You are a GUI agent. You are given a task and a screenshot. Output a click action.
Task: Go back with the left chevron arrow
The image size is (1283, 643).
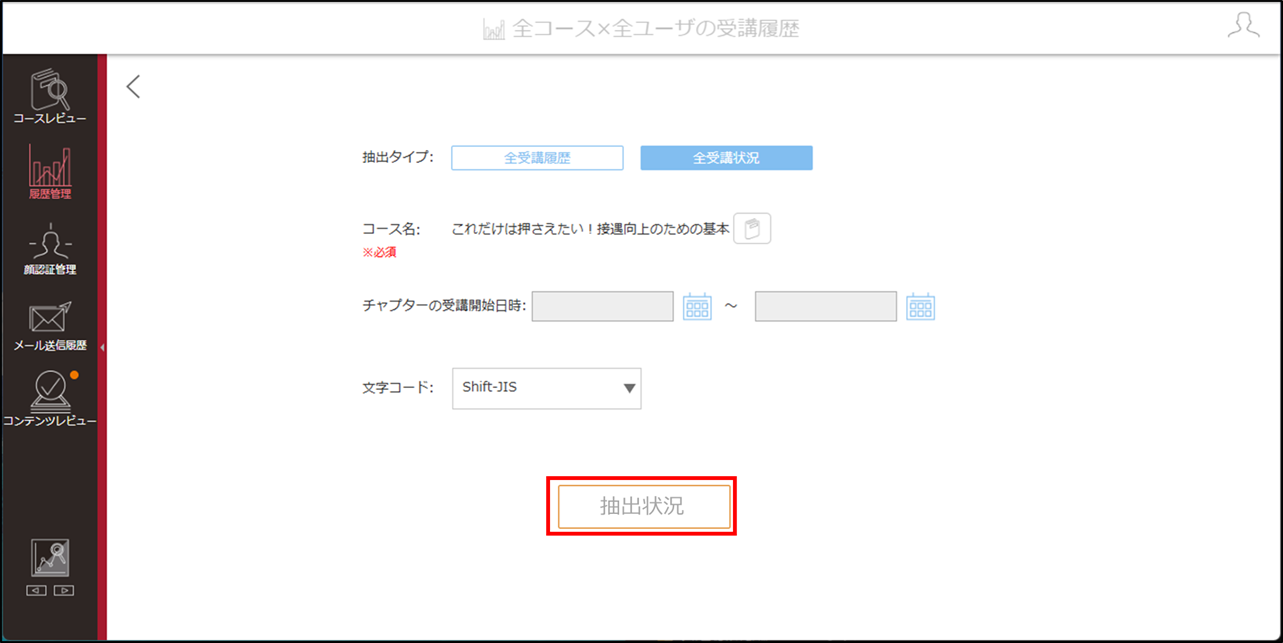tap(134, 87)
